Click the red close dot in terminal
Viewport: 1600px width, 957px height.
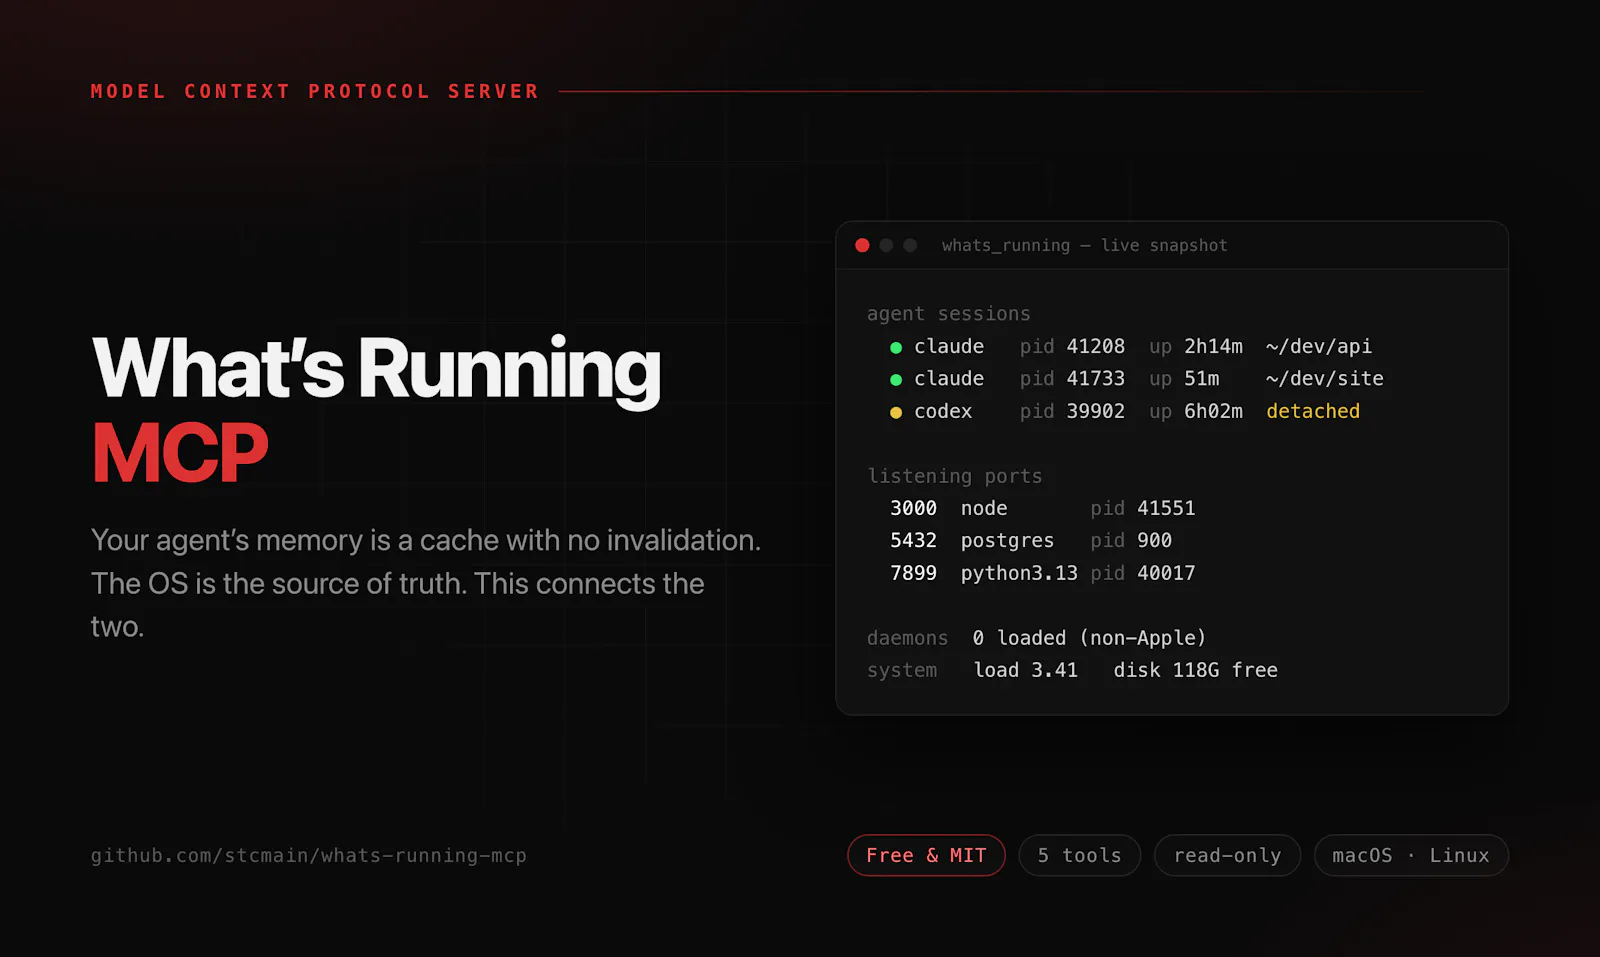862,245
